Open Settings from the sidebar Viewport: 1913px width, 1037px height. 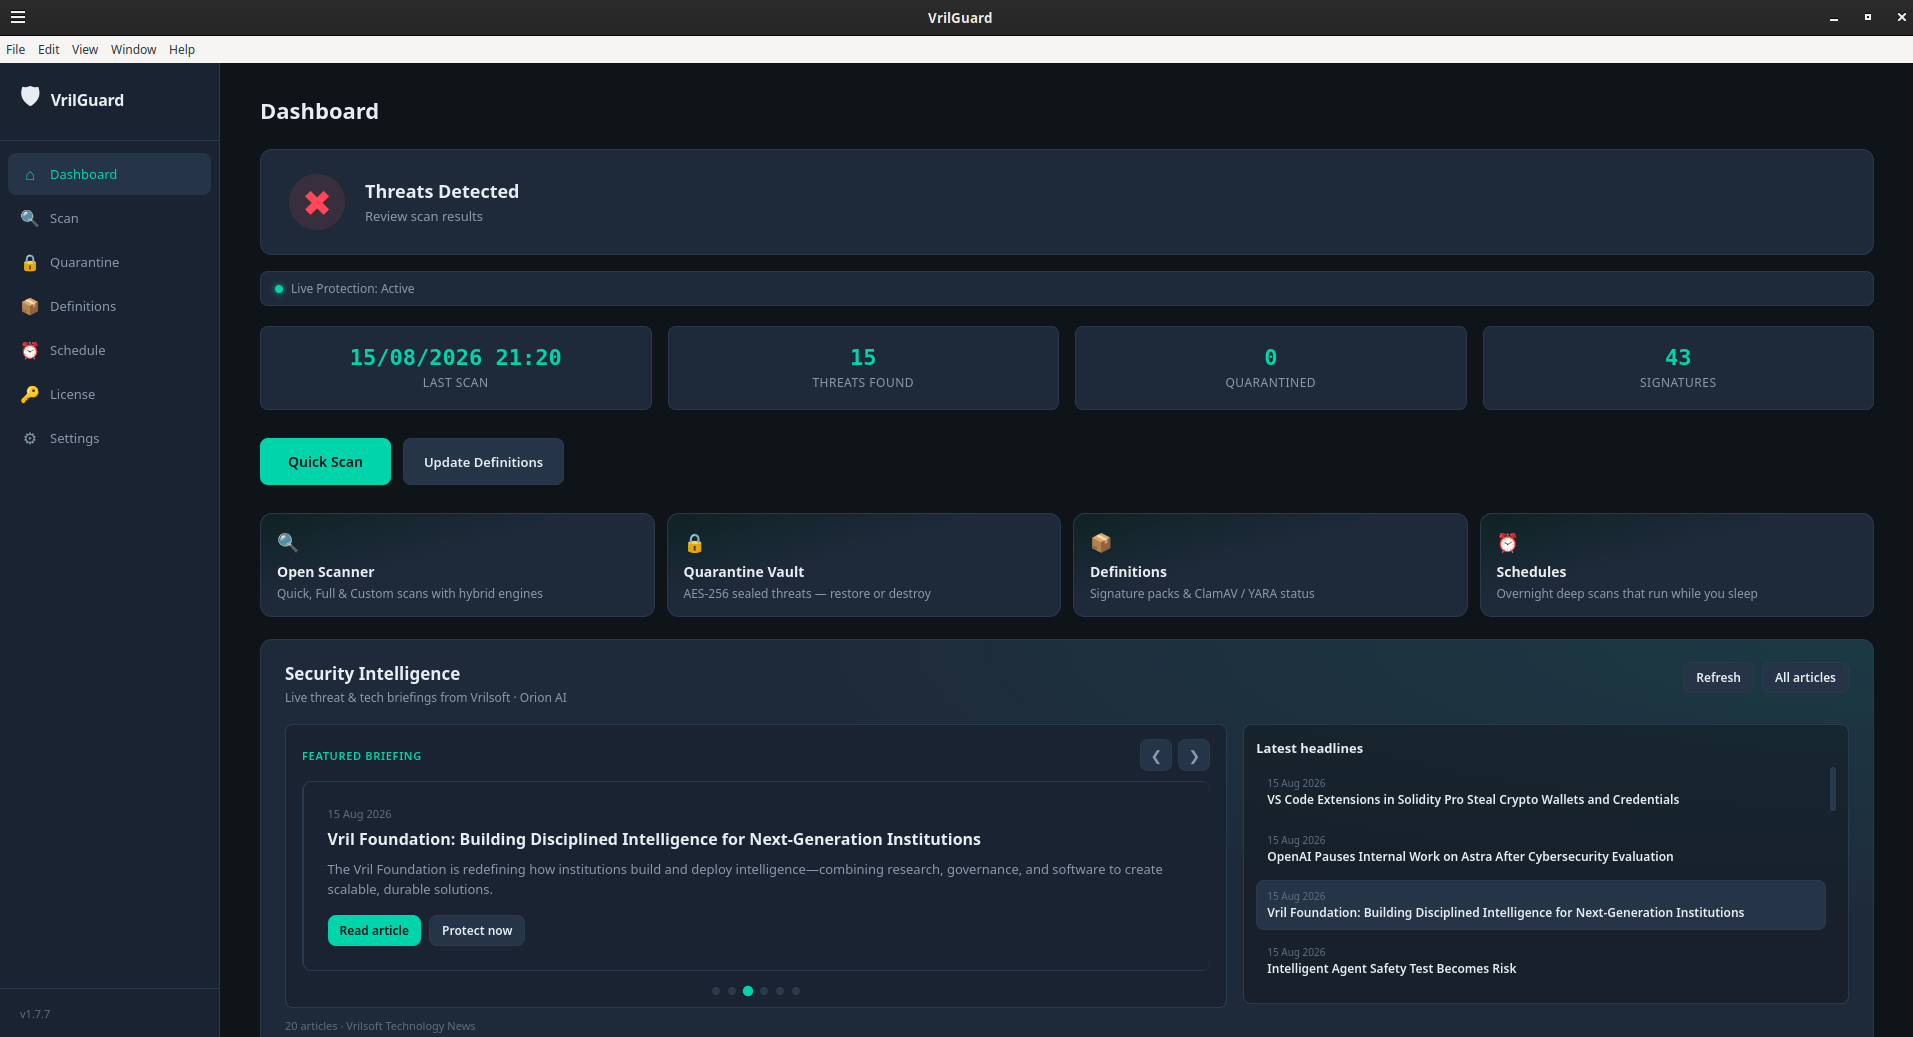tap(109, 438)
